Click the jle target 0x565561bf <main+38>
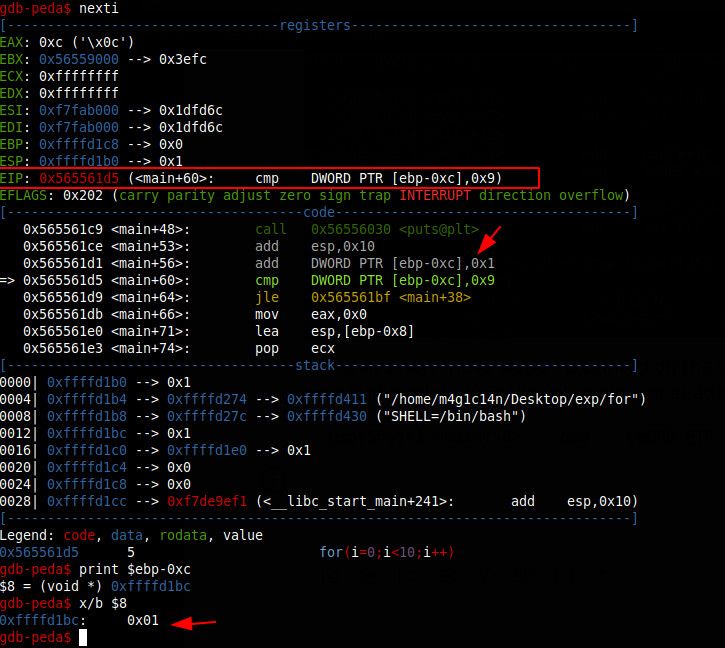 point(391,297)
